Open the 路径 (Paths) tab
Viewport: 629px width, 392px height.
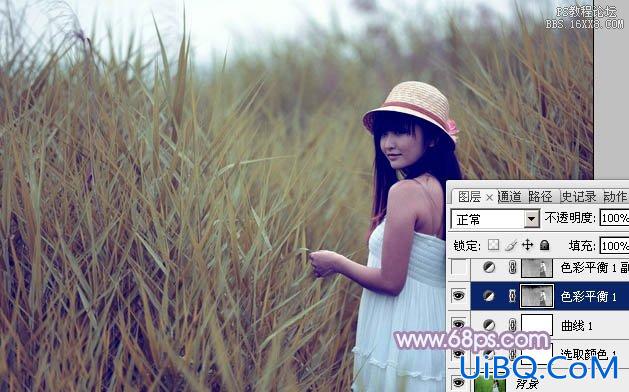(540, 197)
